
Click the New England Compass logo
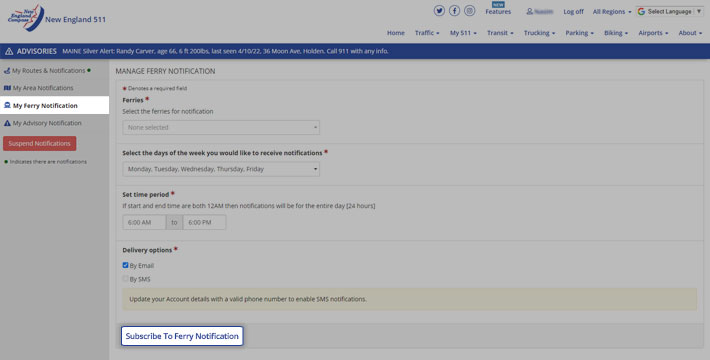26,18
